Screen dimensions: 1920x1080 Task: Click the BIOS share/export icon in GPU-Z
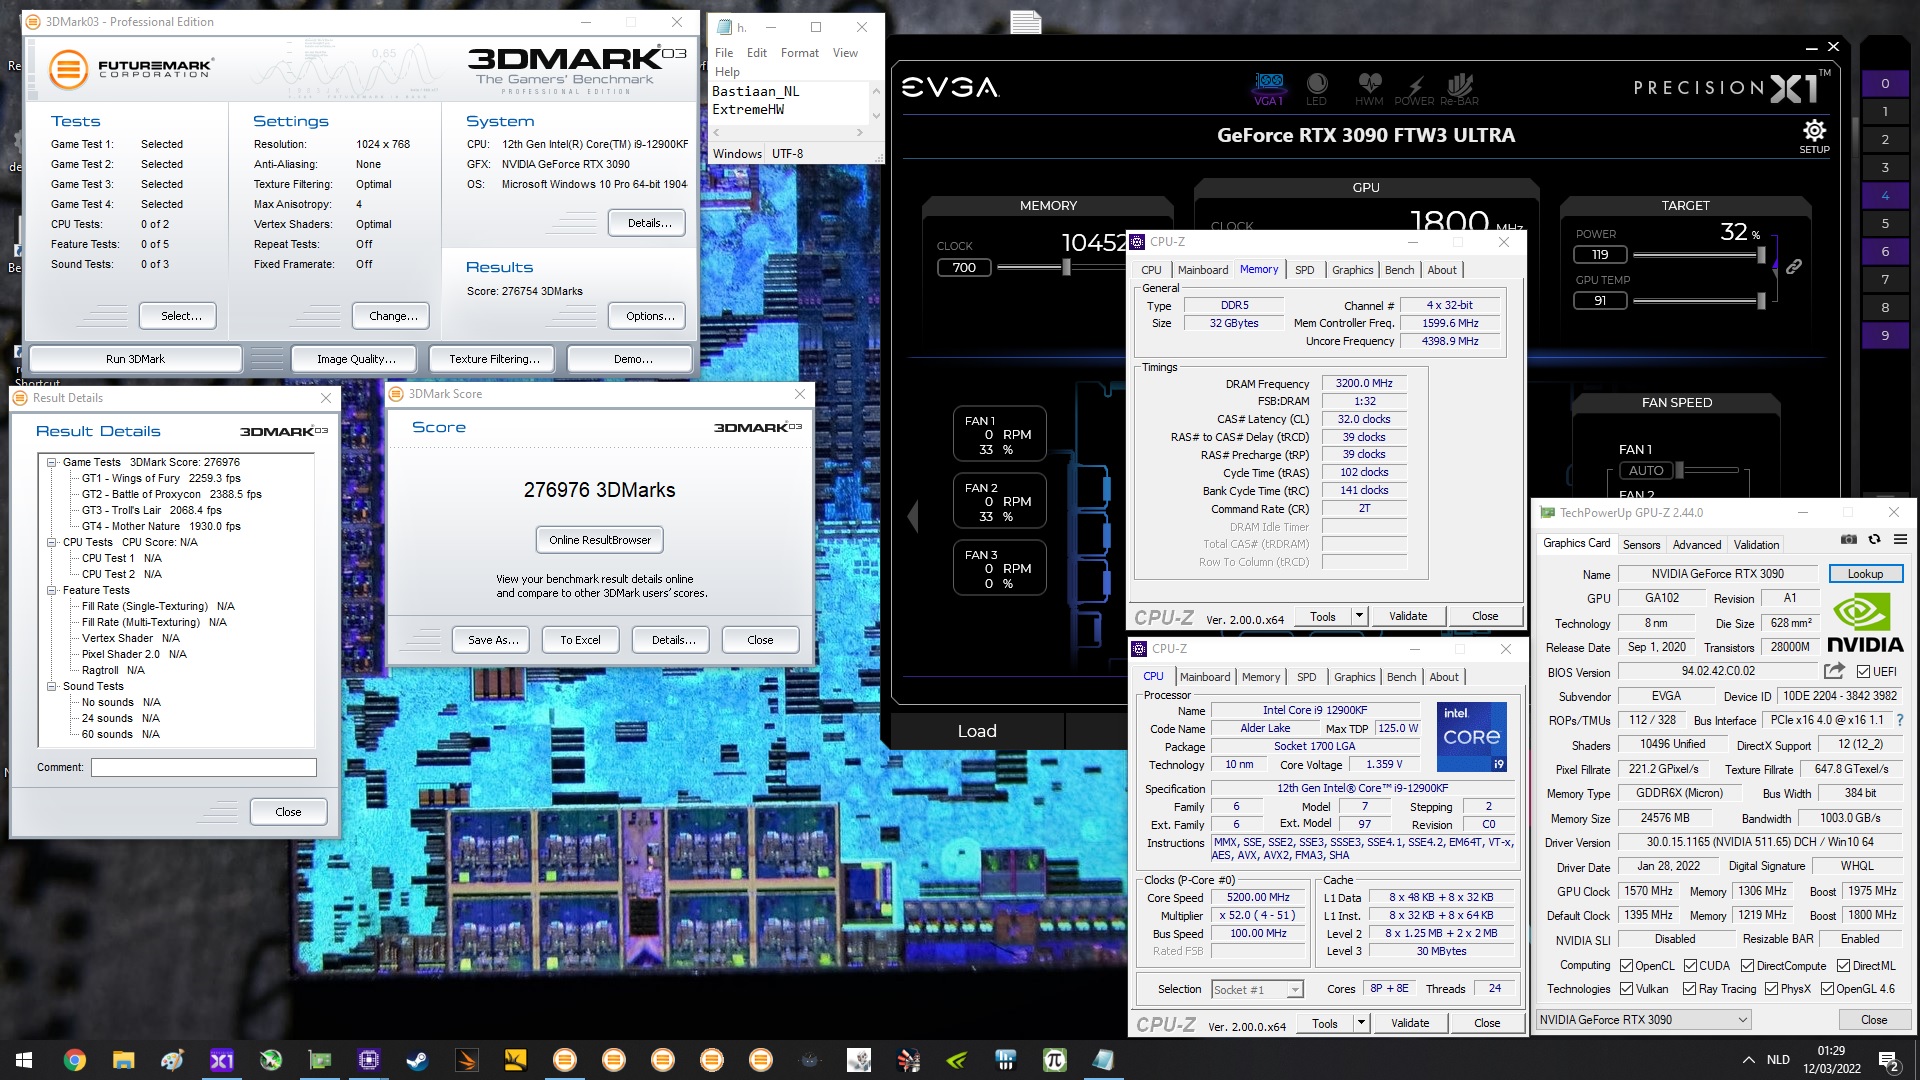[x=1834, y=671]
